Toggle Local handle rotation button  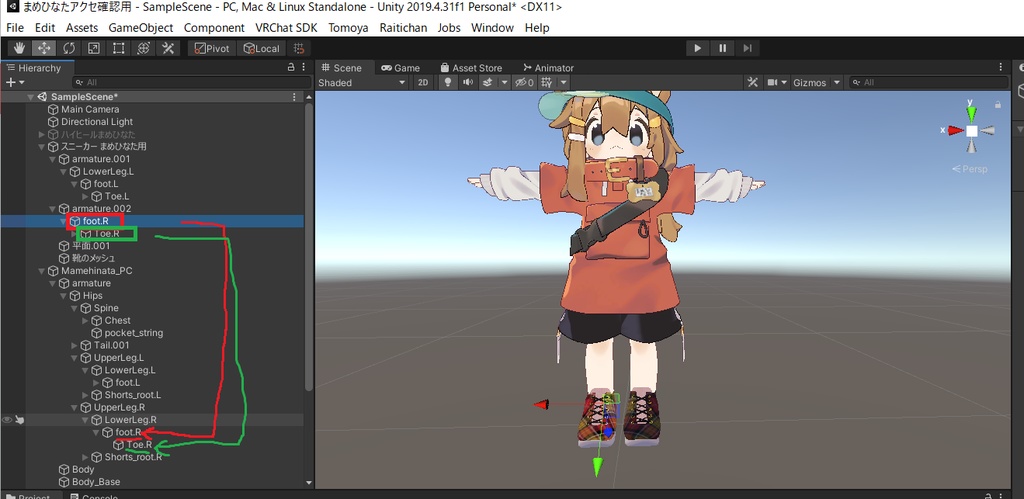click(261, 48)
